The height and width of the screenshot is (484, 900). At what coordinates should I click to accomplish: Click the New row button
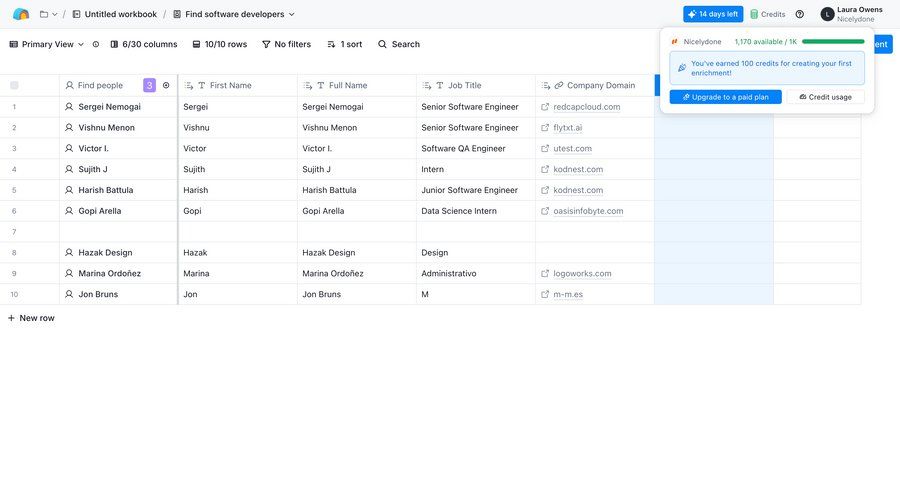pos(31,318)
